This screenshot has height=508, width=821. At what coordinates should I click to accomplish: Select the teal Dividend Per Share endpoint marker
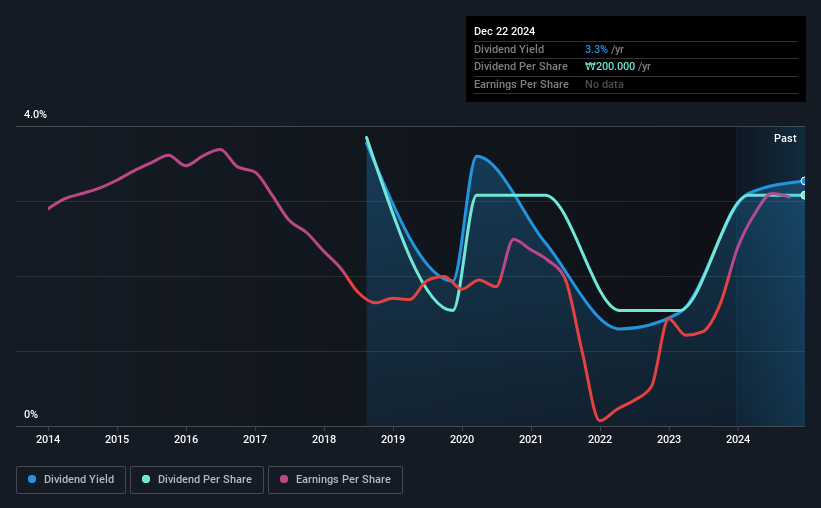click(x=804, y=195)
